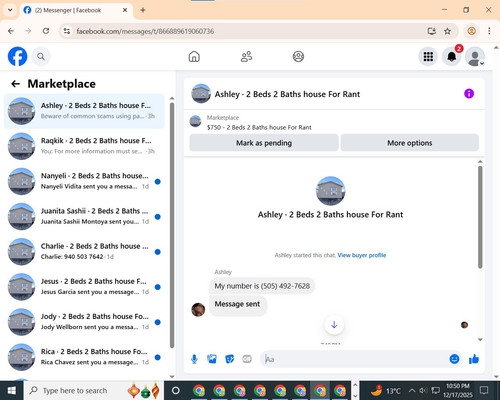This screenshot has height=400, width=500.
Task: Click the browser address bar URL
Action: click(145, 31)
